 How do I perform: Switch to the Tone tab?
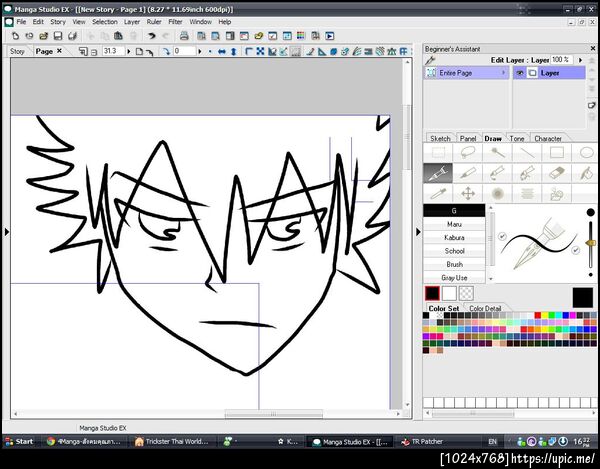pos(517,138)
